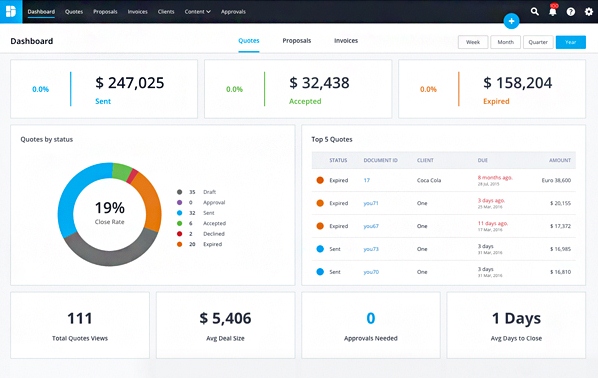Open Approvals in top navigation
The image size is (598, 378).
click(x=233, y=12)
